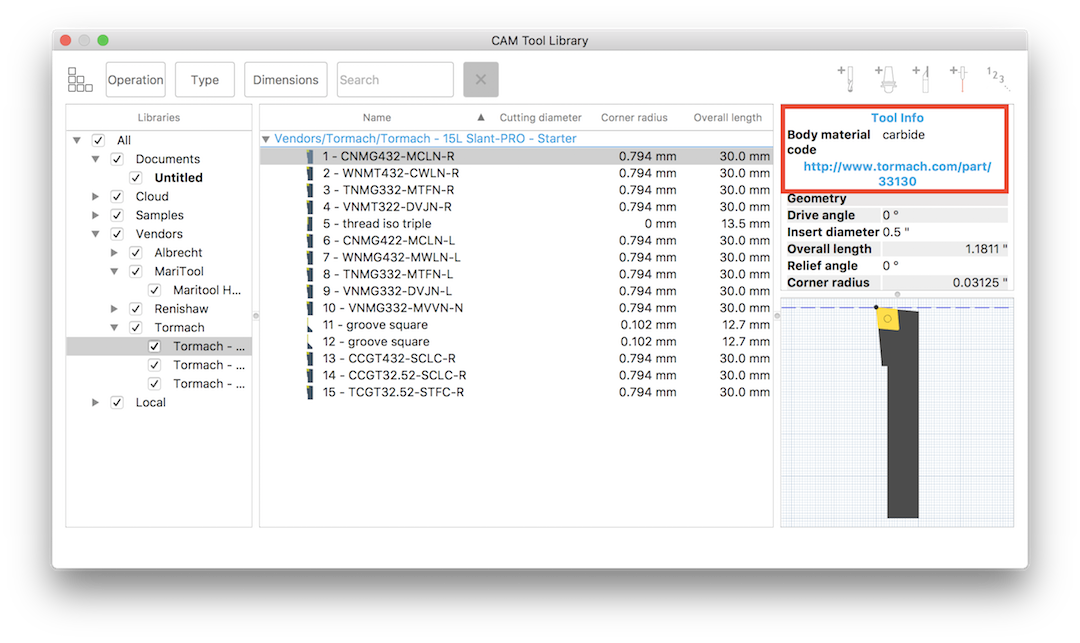Viewport: 1080px width, 643px height.
Task: Collapse the MariTool tree node
Action: pos(114,271)
